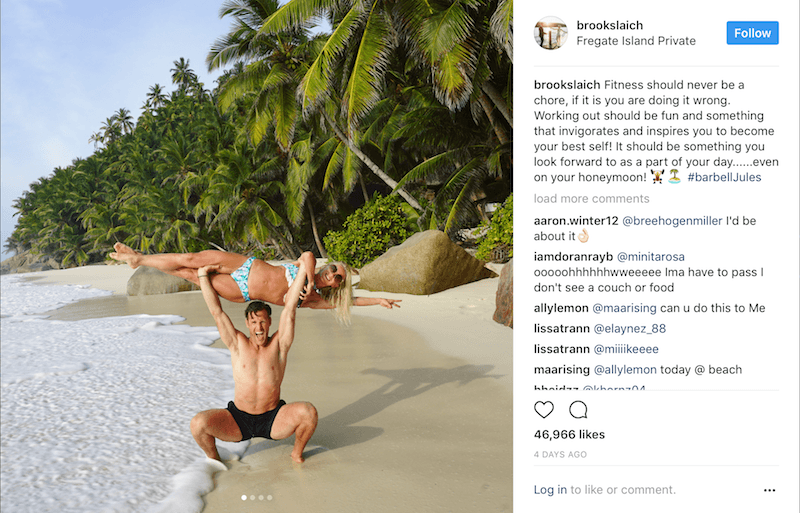Screen dimensions: 800x513
Task: Open aaron.winter12's profile
Action: click(576, 220)
